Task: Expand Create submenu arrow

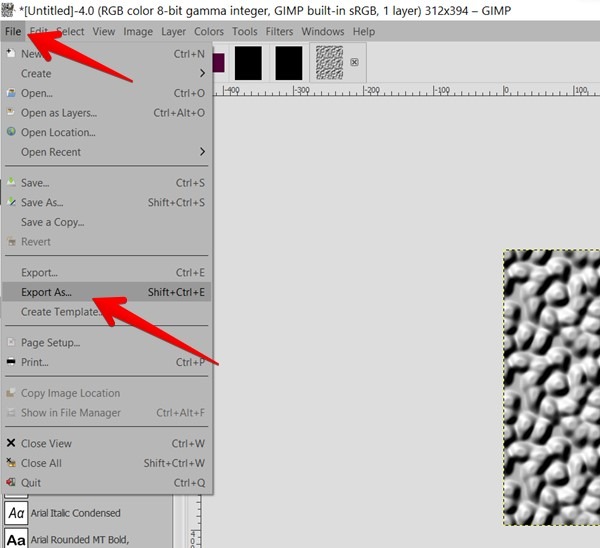Action: pos(202,73)
